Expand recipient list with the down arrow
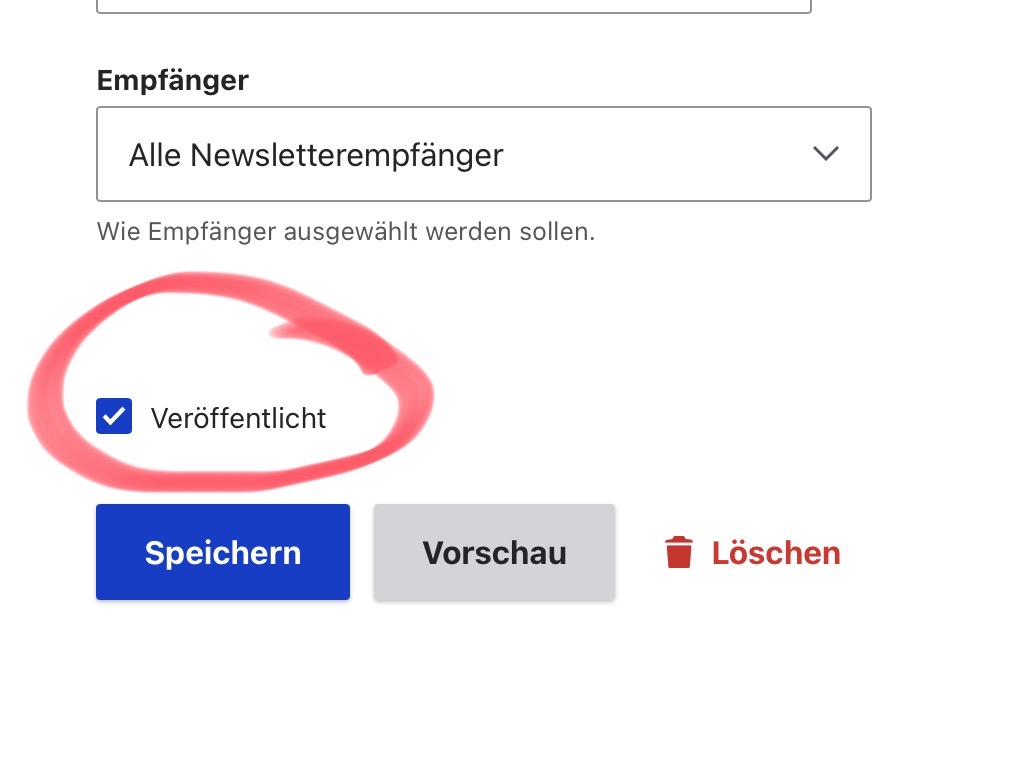The width and height of the screenshot is (1022, 763). (x=825, y=154)
